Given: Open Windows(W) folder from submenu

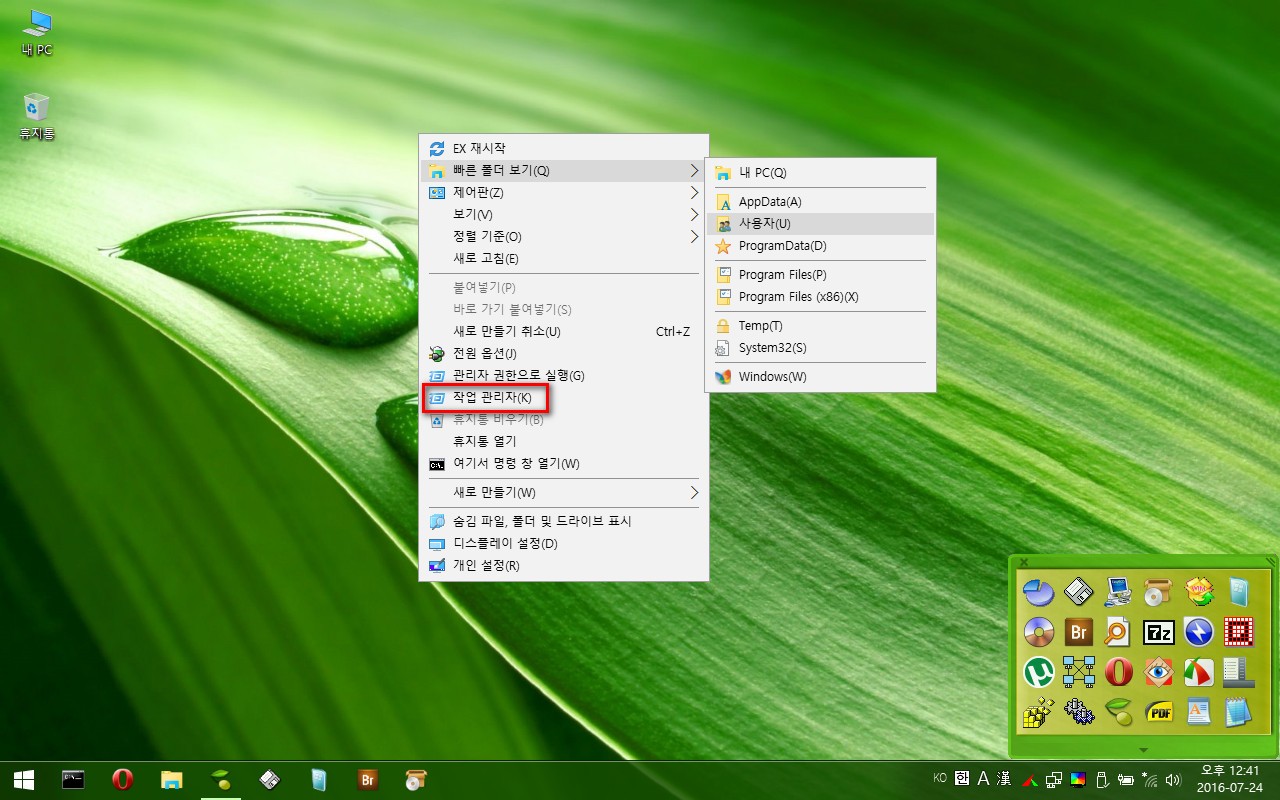Looking at the screenshot, I should point(820,376).
